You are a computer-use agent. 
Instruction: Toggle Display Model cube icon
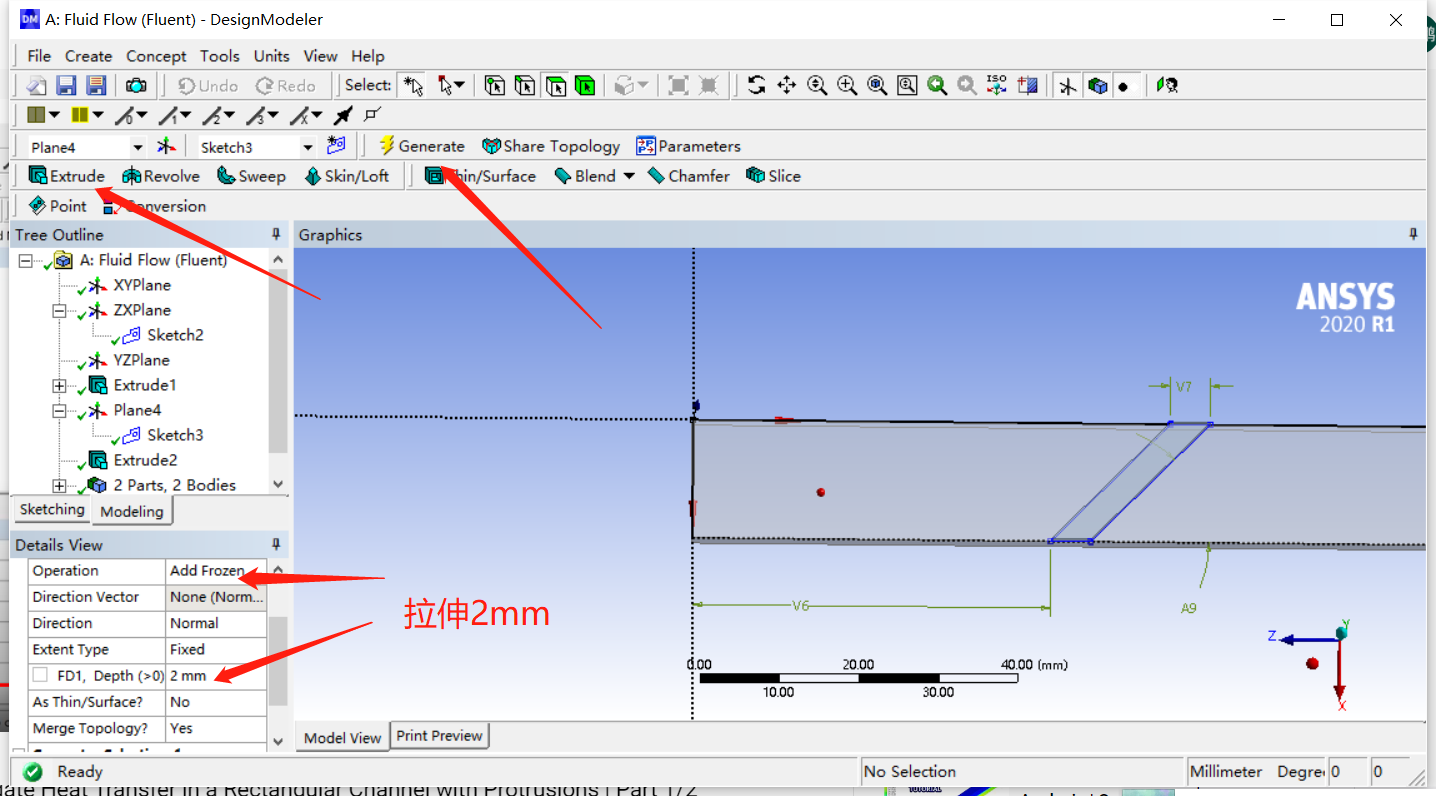point(1098,86)
